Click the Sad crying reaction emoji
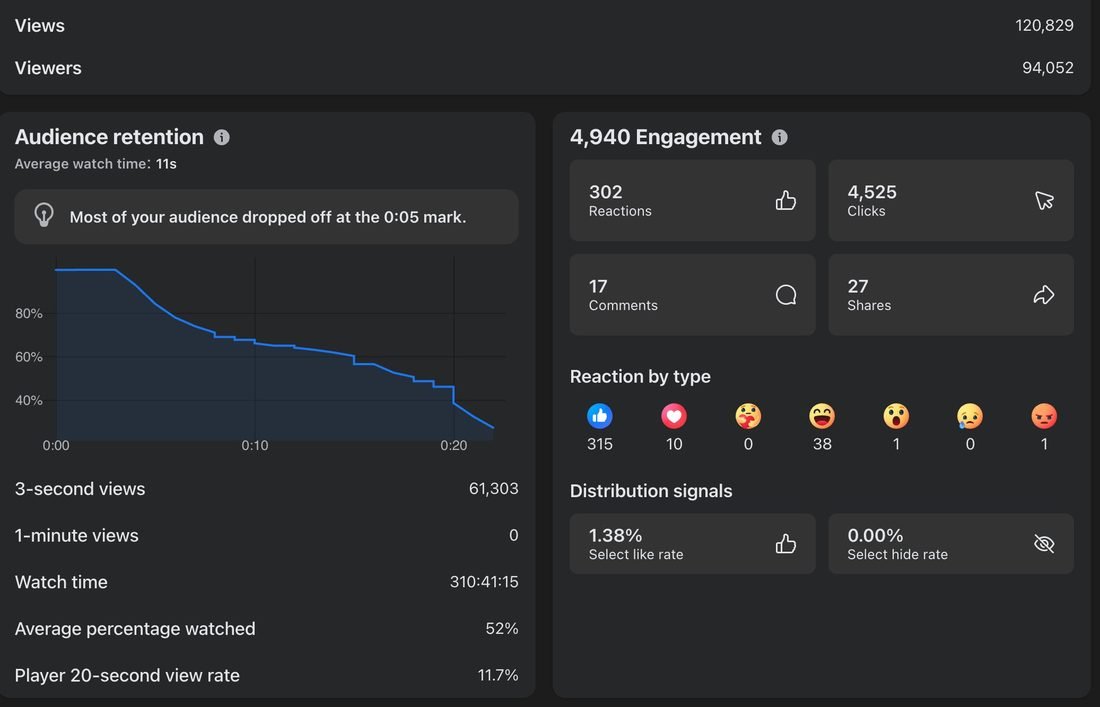 click(970, 416)
